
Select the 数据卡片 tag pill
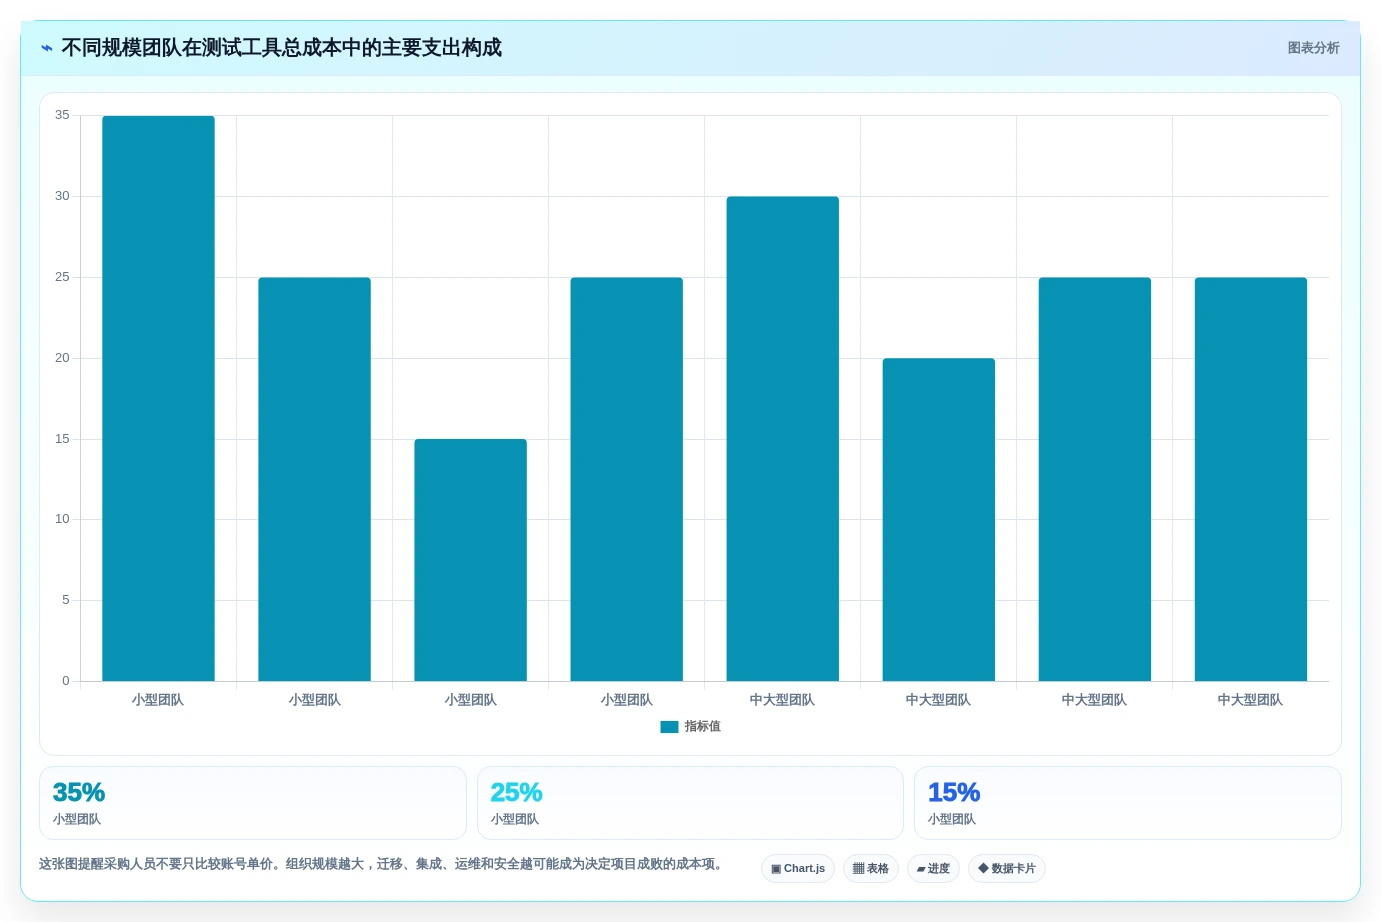(x=1007, y=868)
